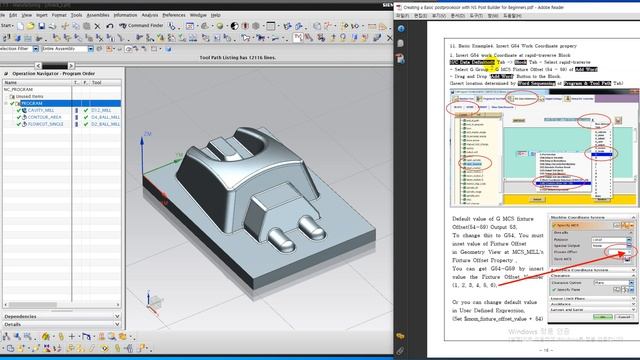
Task: Open the Analysis menu in NX
Action: click(x=150, y=15)
